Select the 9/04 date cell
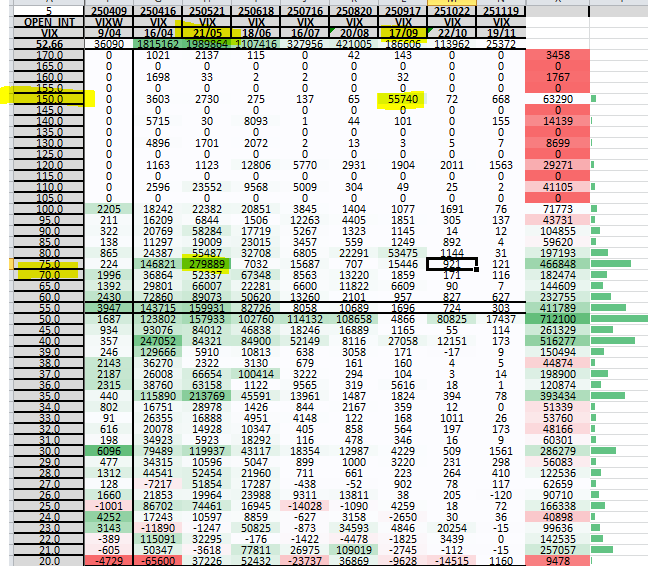 coord(109,33)
